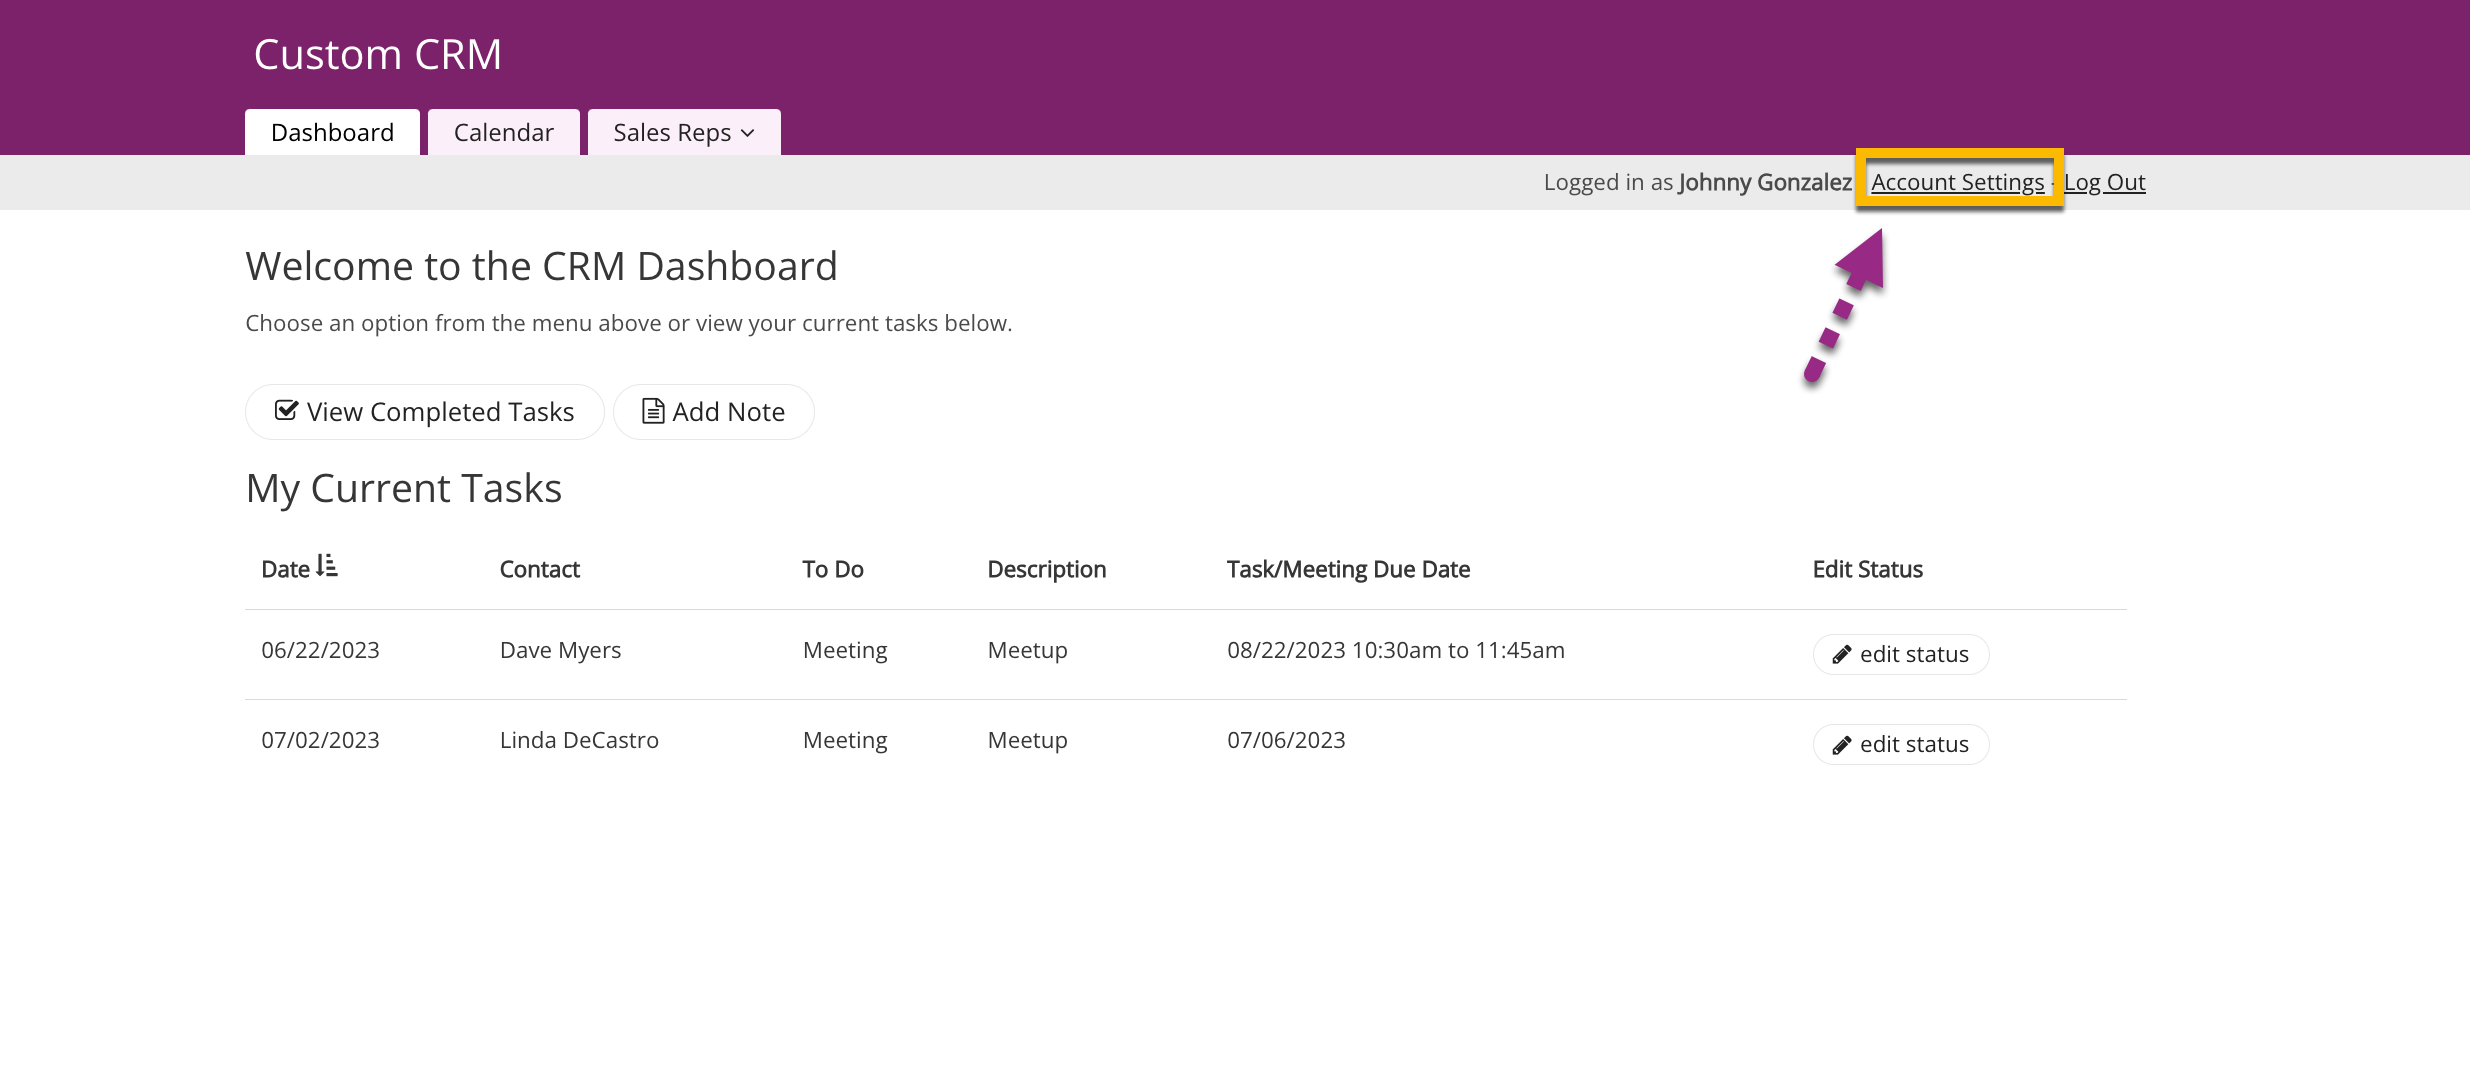Switch to the Calendar tab
The height and width of the screenshot is (1090, 2470).
[x=504, y=132]
